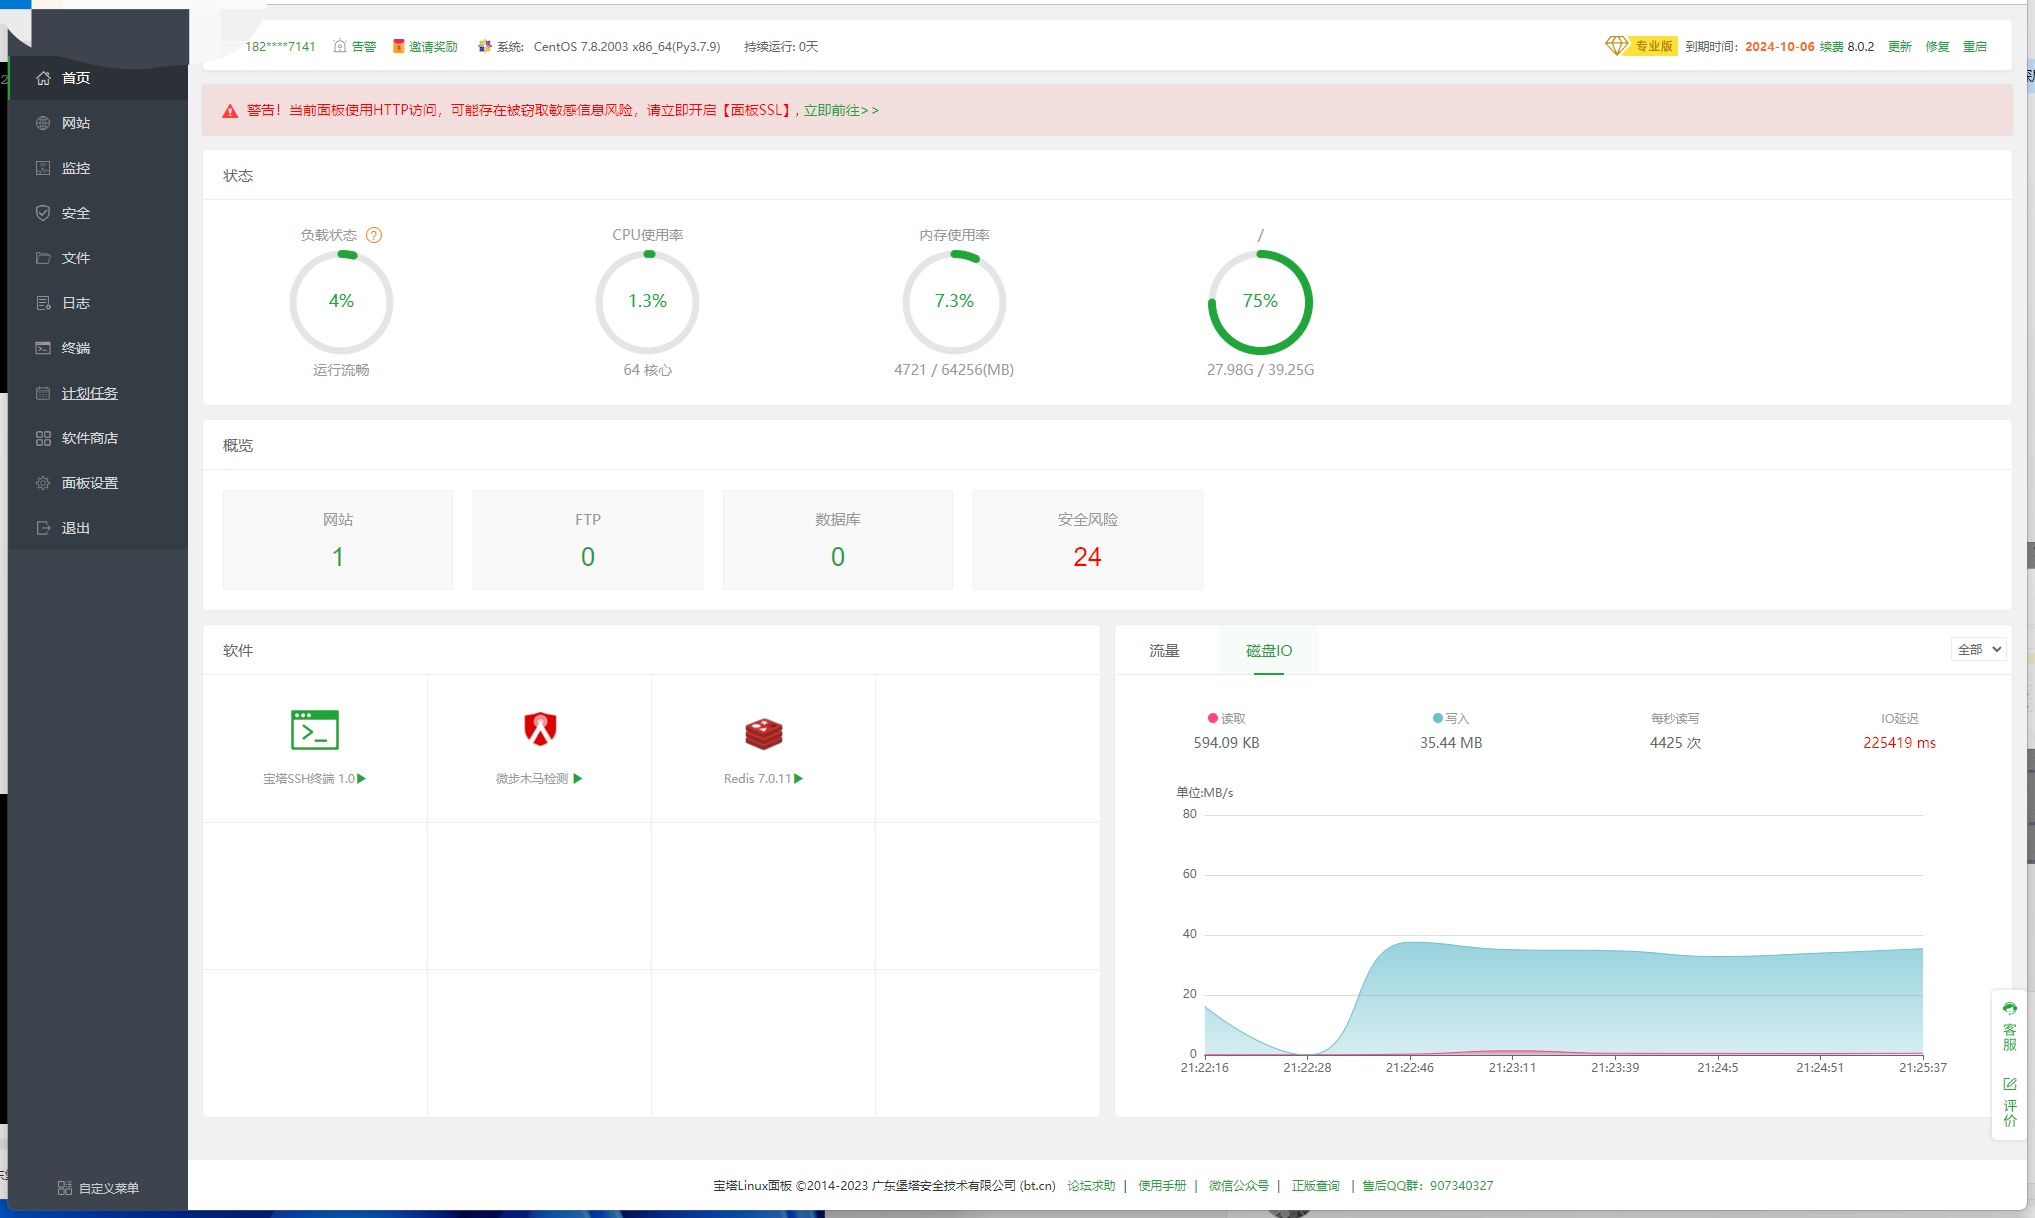Click the 使用手册 footer link
2035x1218 pixels.
pos(1162,1186)
